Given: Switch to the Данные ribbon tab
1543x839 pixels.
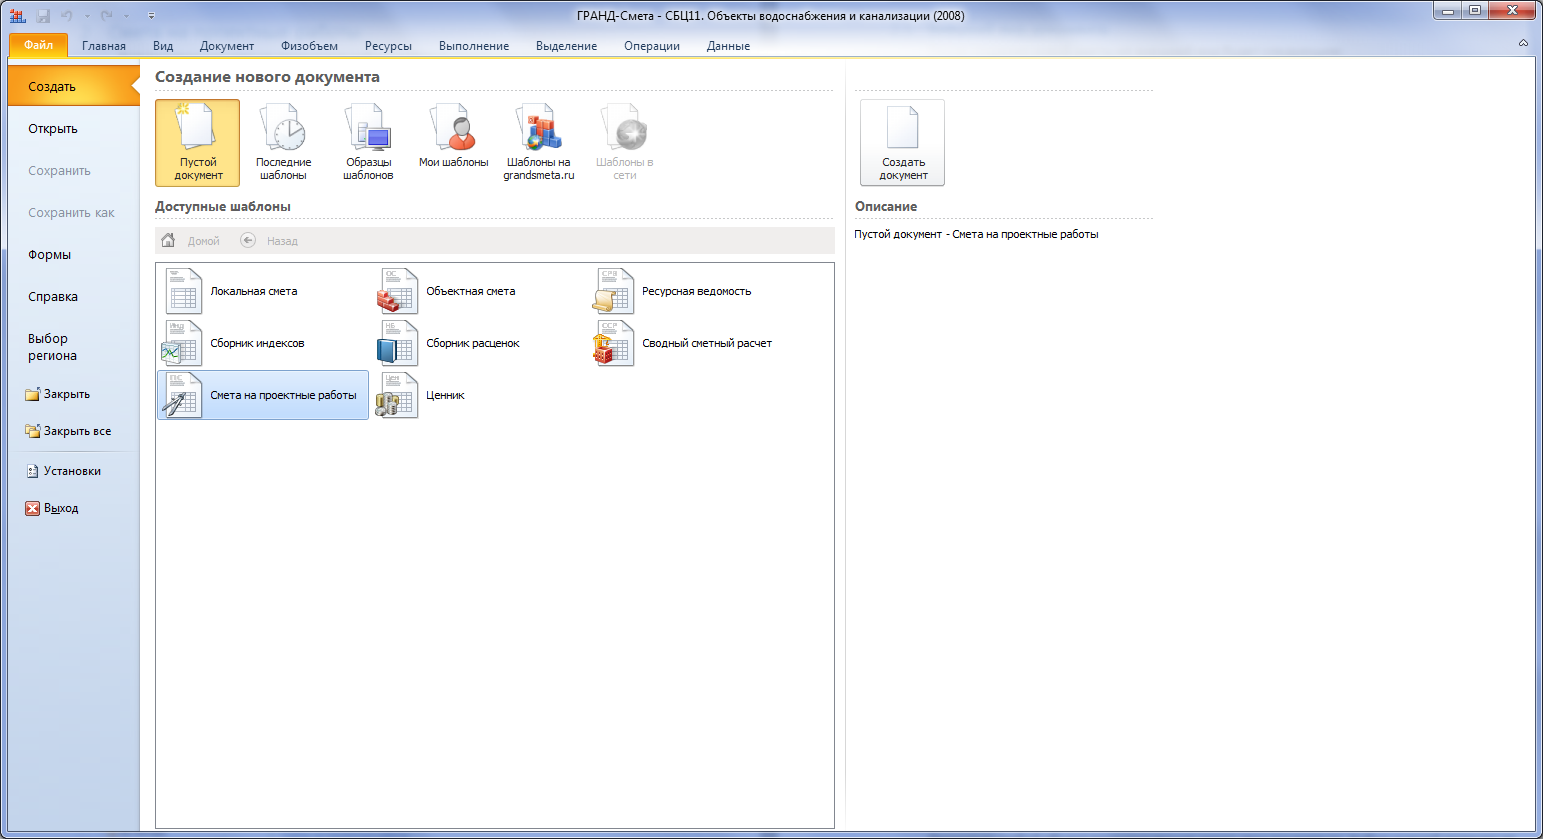Looking at the screenshot, I should click(x=728, y=46).
